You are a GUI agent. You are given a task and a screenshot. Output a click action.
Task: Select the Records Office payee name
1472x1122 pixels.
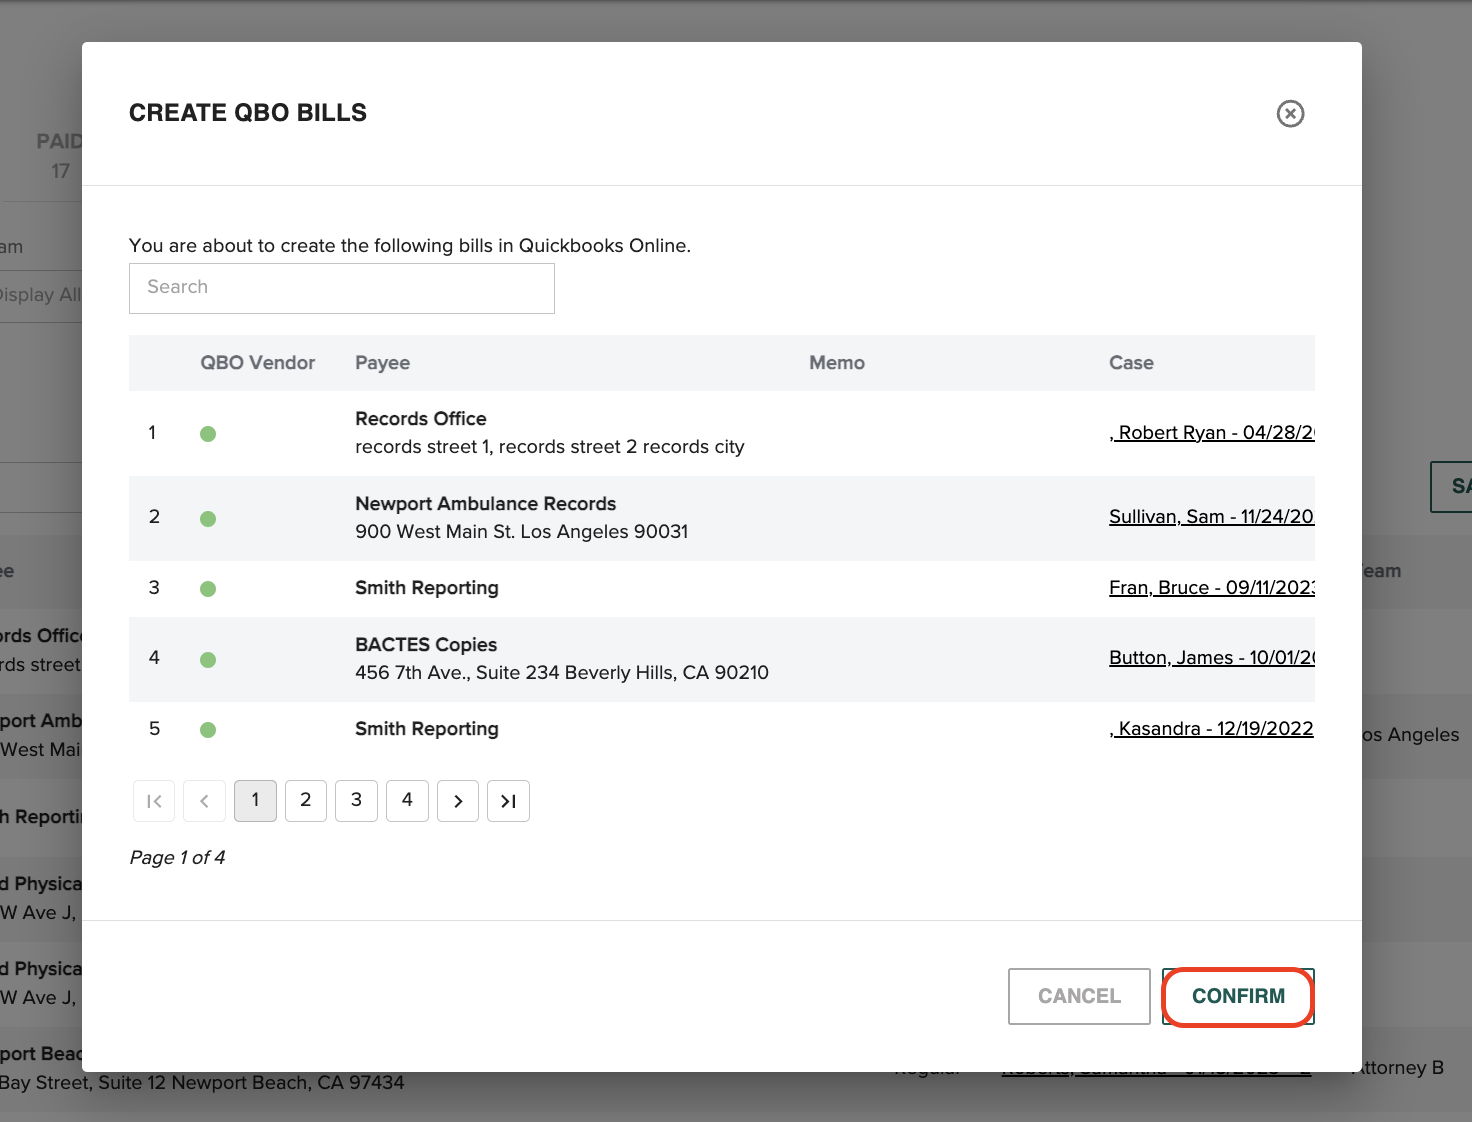421,419
